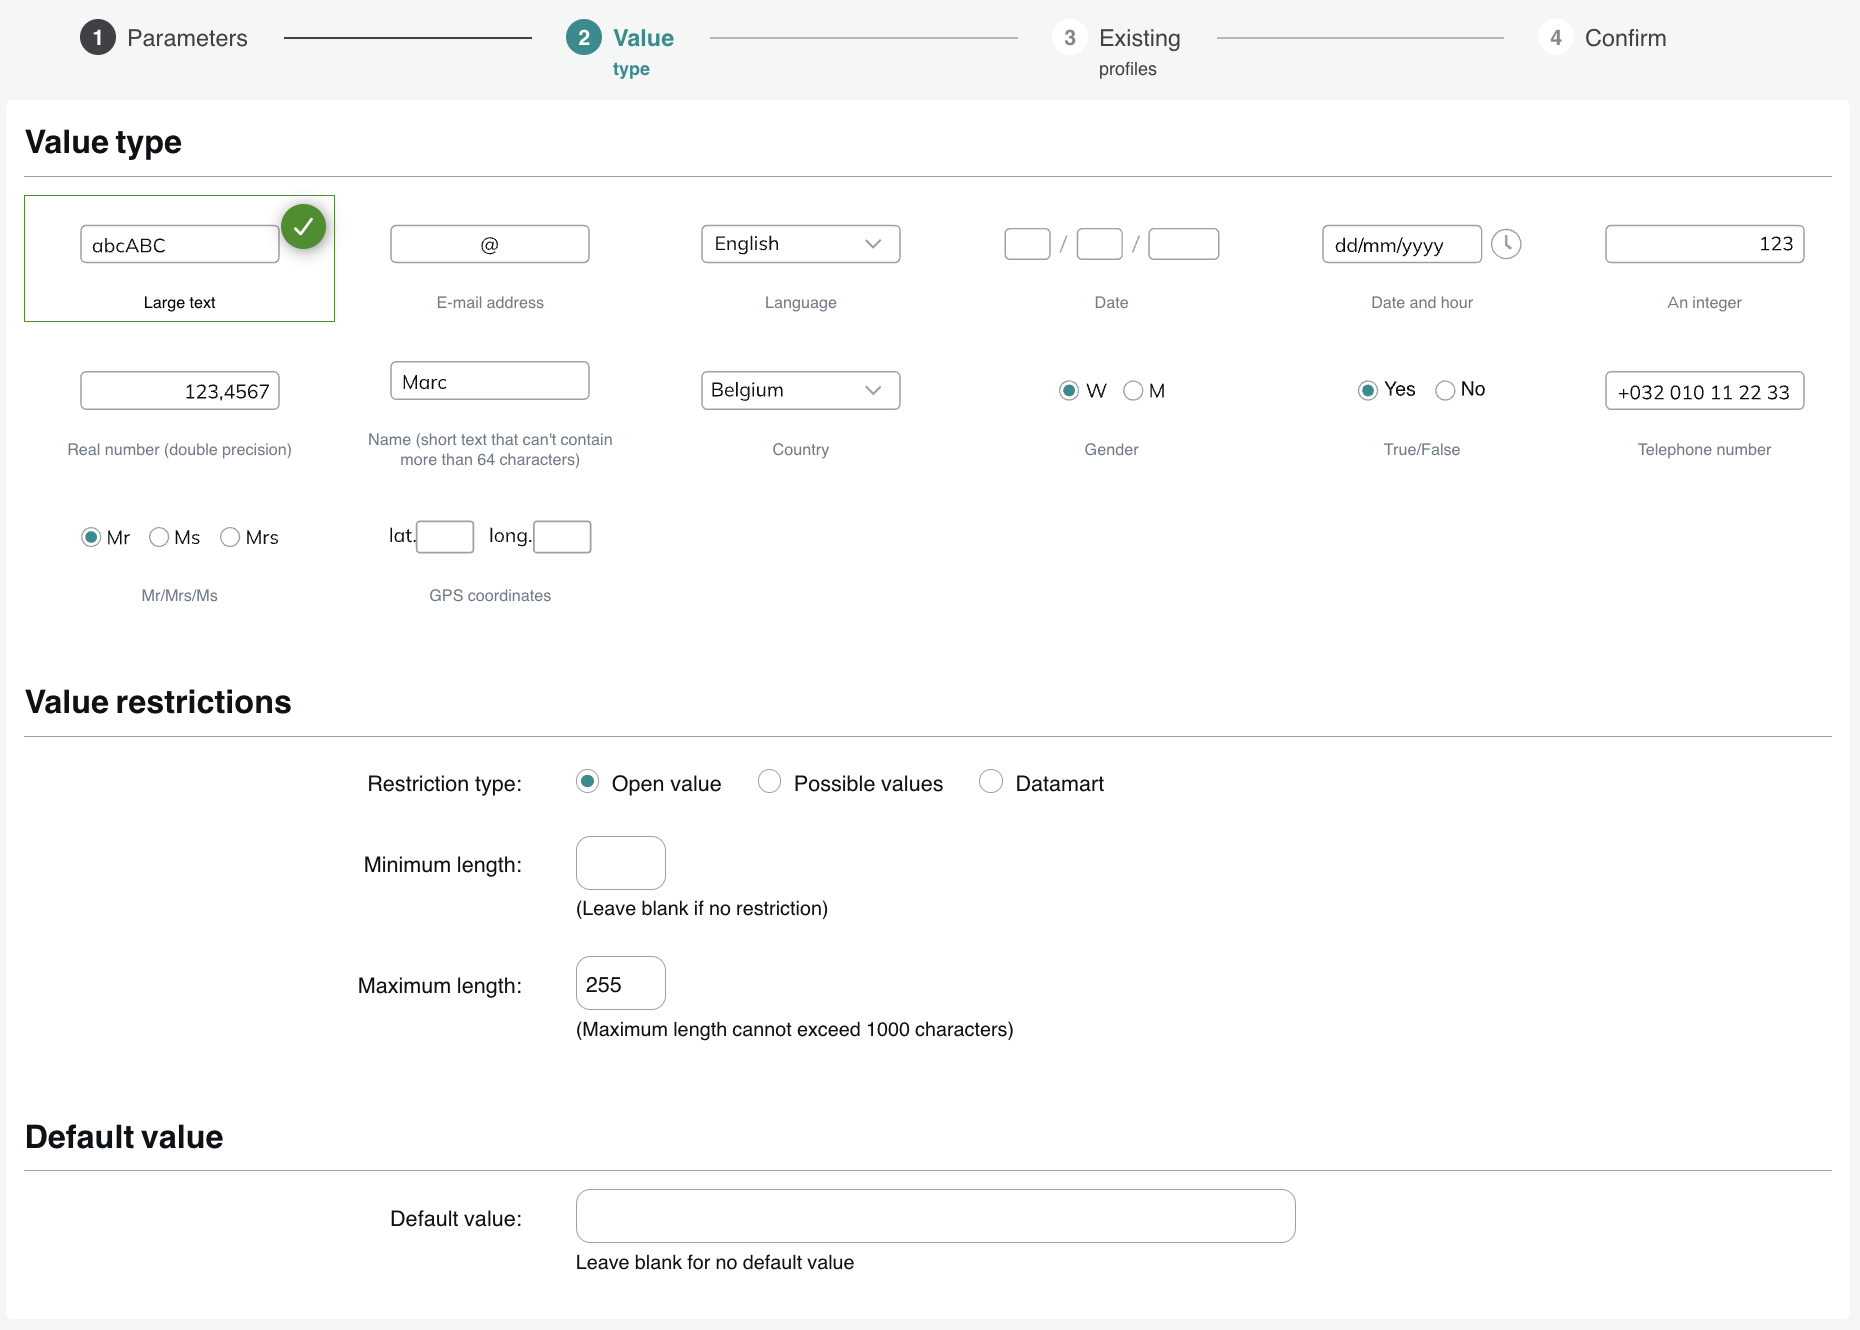The width and height of the screenshot is (1860, 1330).
Task: Choose the E-mail address value type
Action: (490, 302)
